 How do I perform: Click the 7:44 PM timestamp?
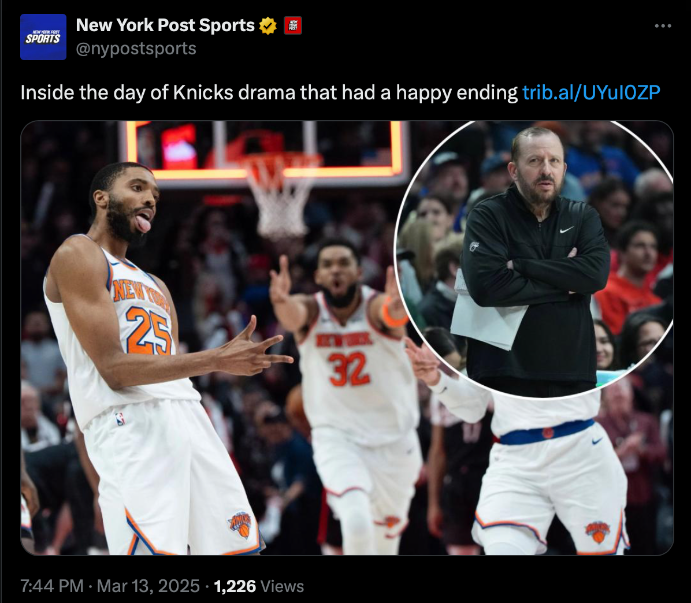pos(52,586)
